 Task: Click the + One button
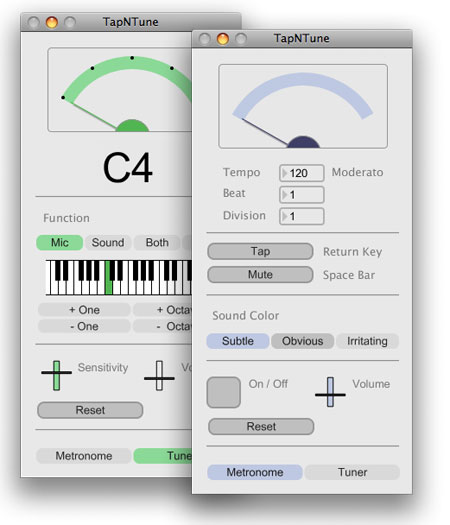[84, 310]
